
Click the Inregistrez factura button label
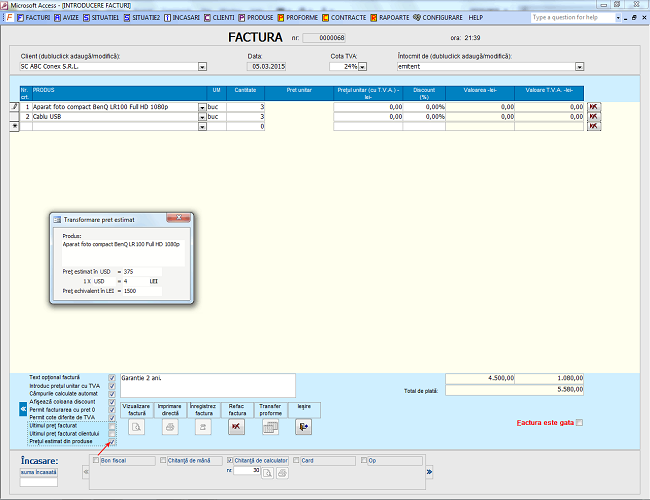click(x=204, y=410)
